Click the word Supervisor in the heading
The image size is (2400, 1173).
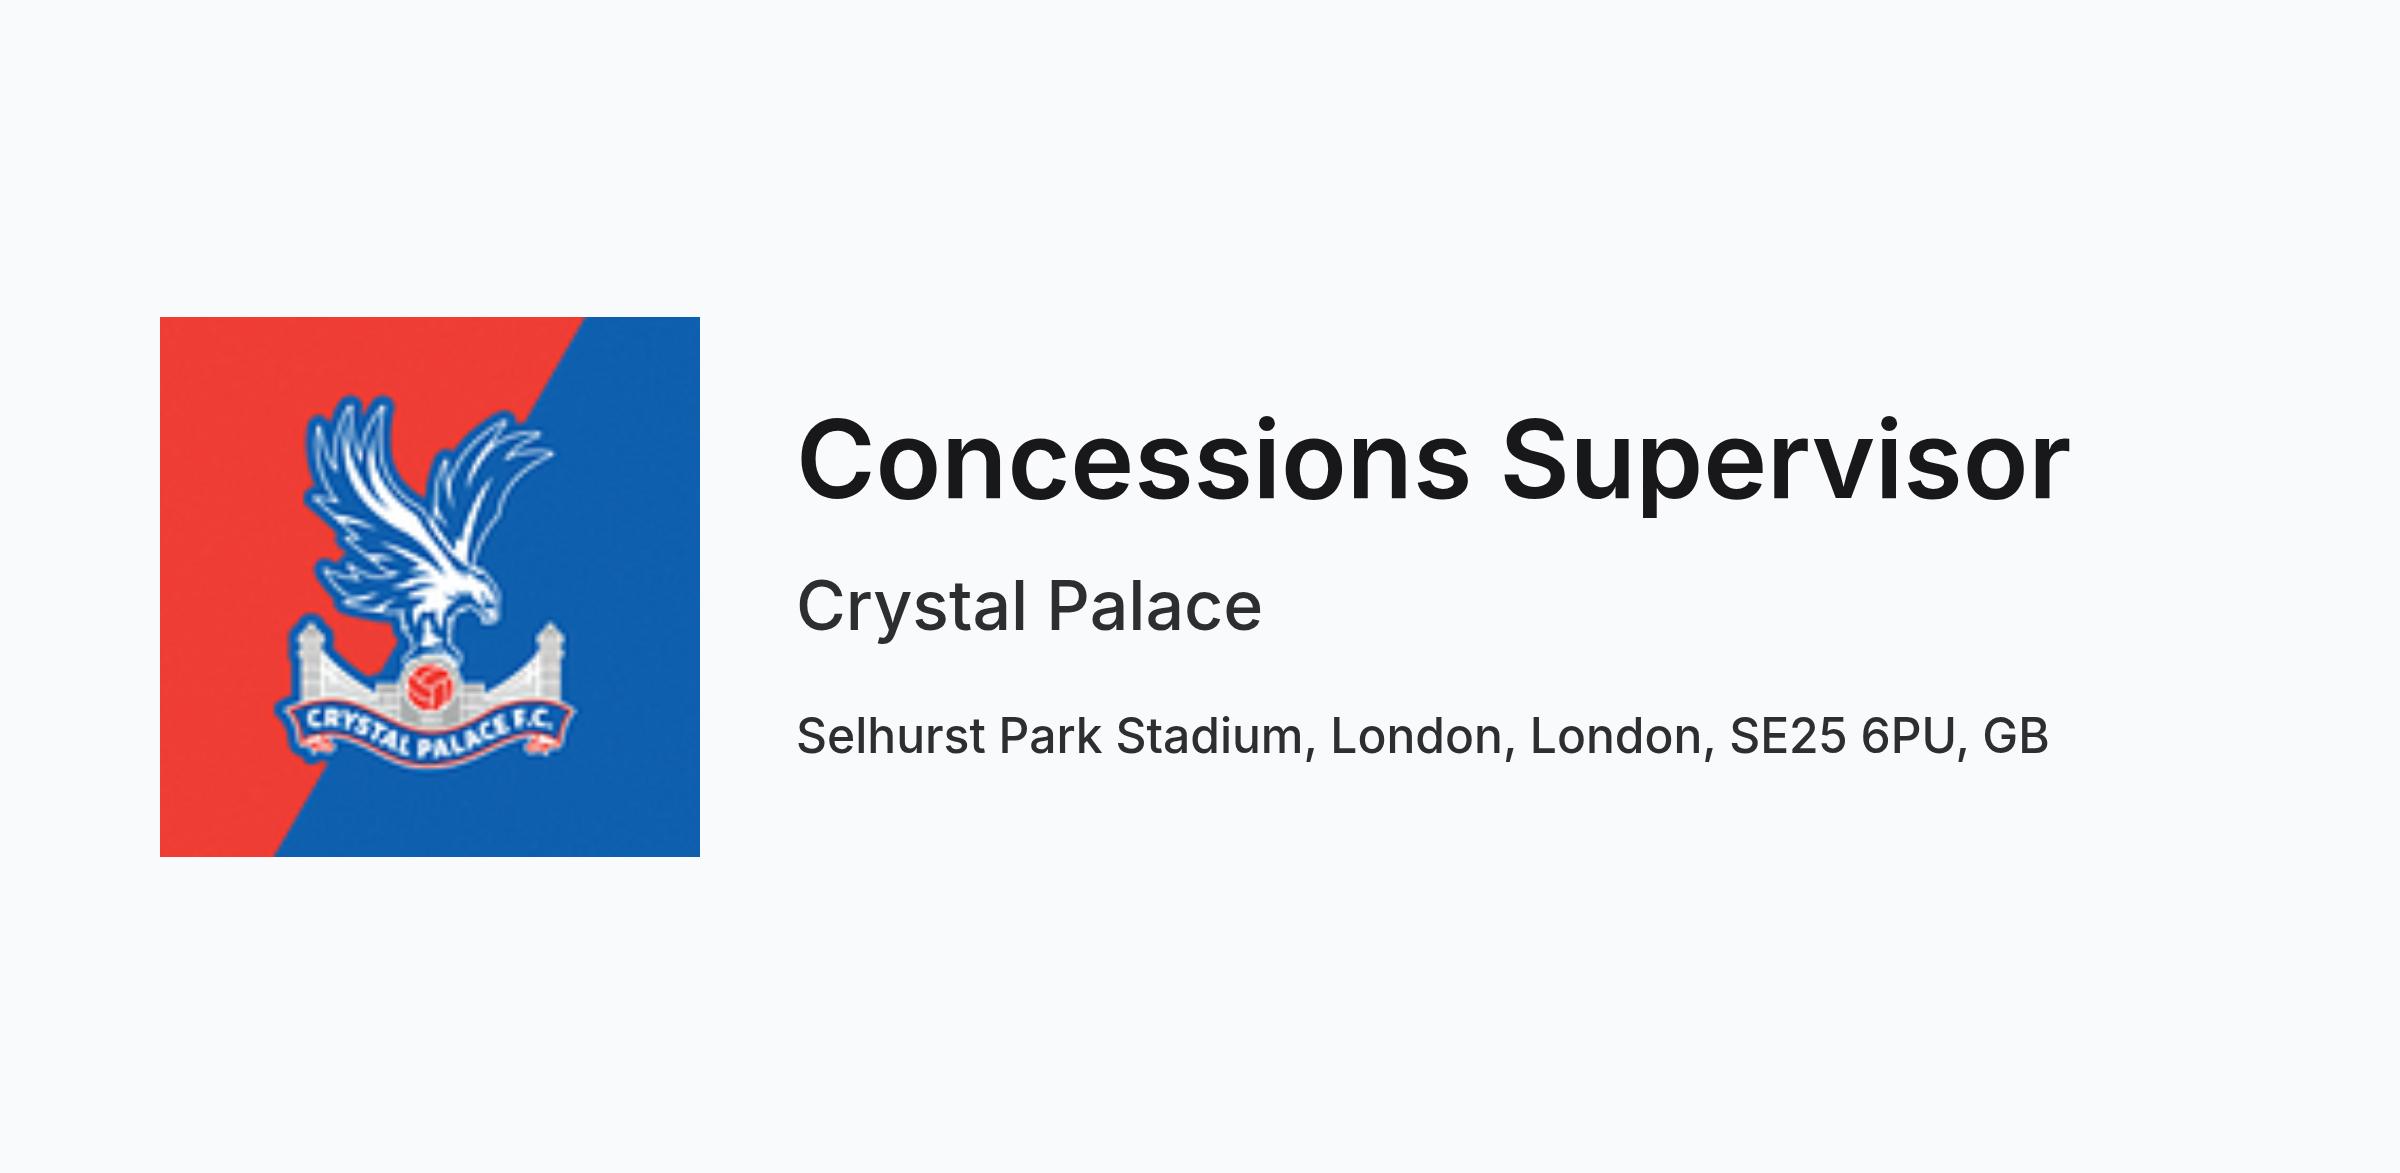tap(1786, 463)
